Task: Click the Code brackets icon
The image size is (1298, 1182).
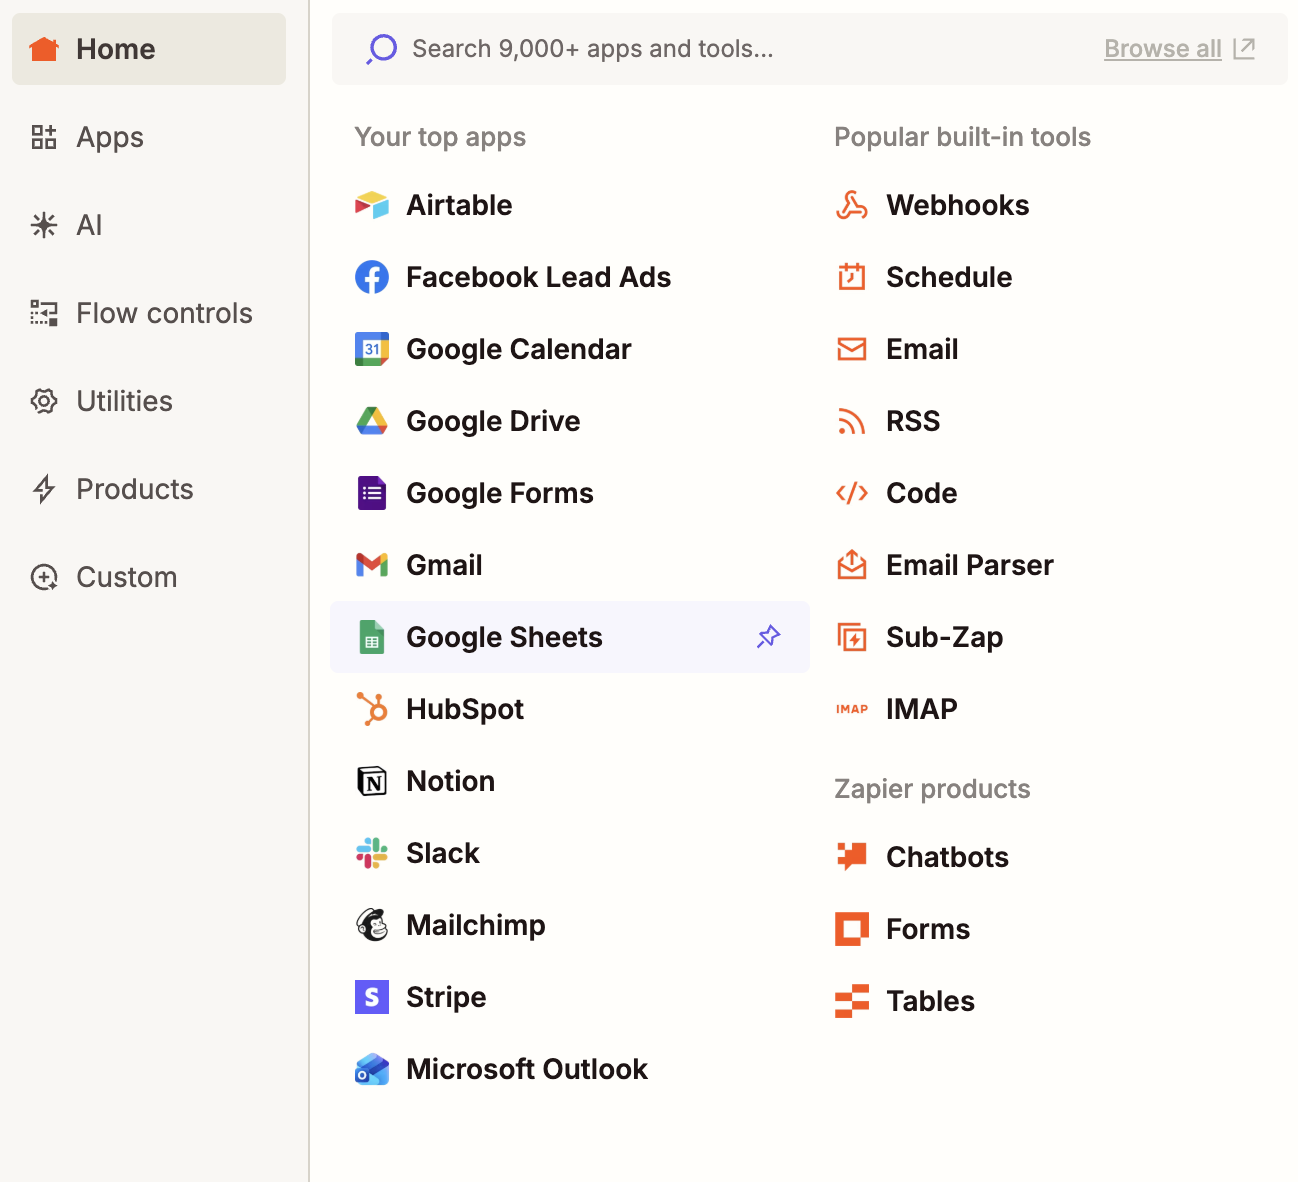Action: click(852, 493)
